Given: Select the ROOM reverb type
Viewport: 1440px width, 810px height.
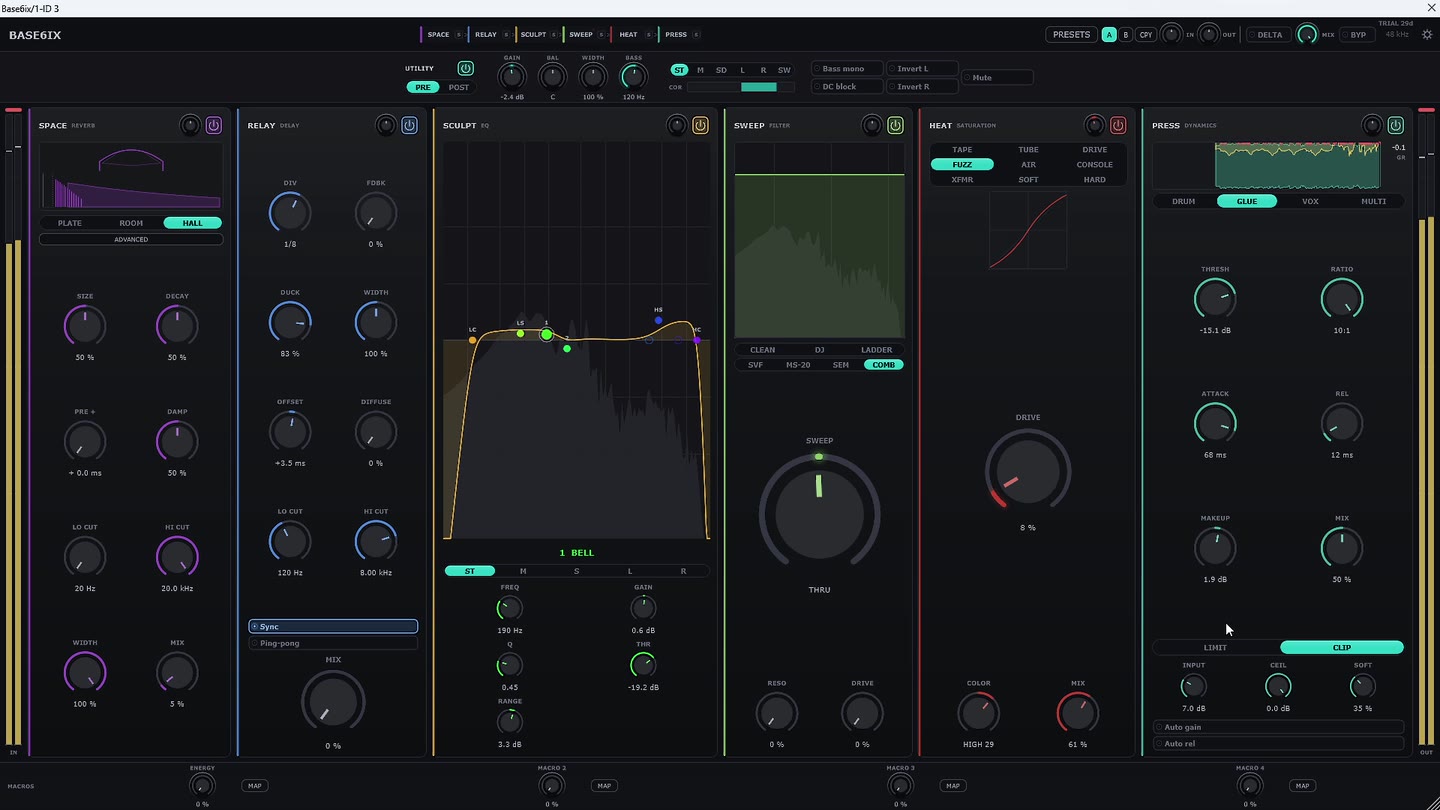Looking at the screenshot, I should pos(131,223).
